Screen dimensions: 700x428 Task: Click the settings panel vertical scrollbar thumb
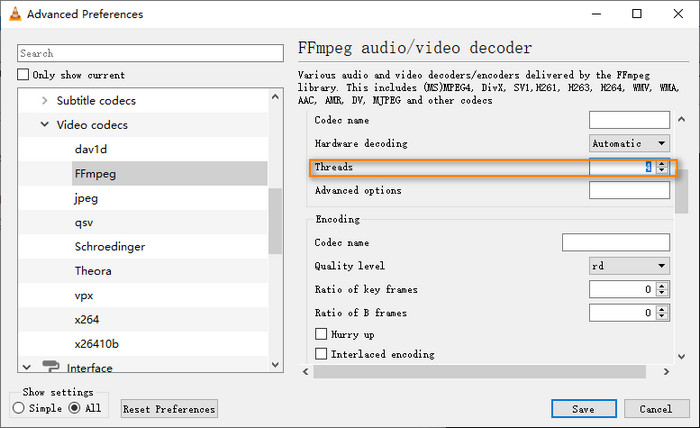(681, 191)
